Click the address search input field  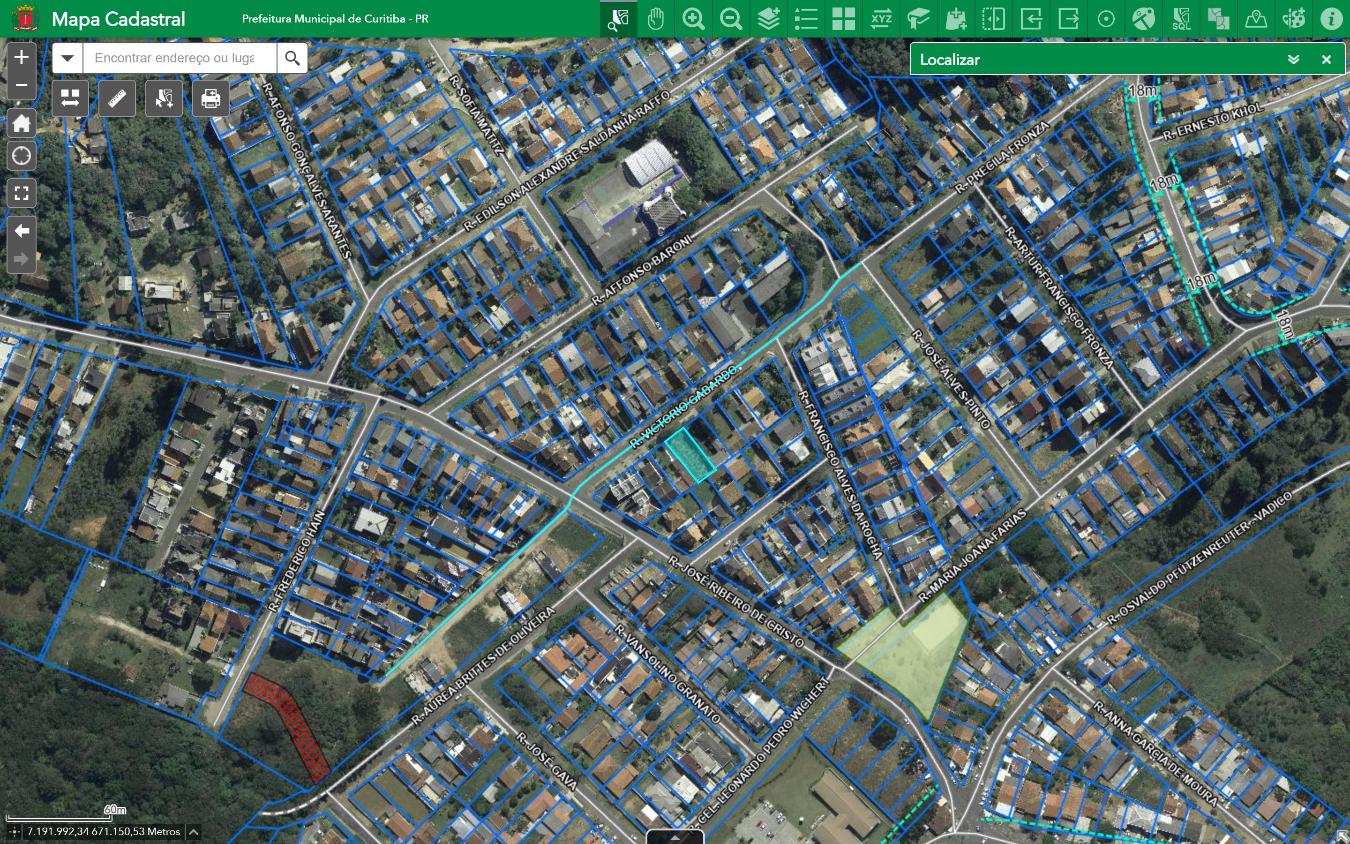pyautogui.click(x=178, y=58)
